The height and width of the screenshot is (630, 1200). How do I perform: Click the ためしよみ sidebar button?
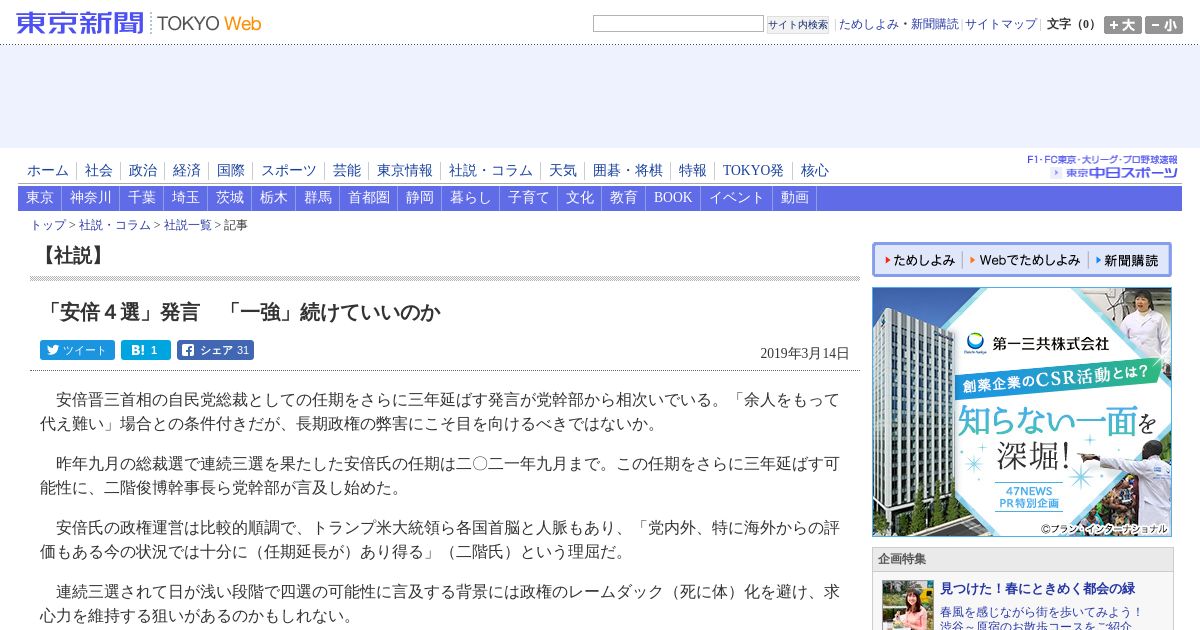coord(918,260)
